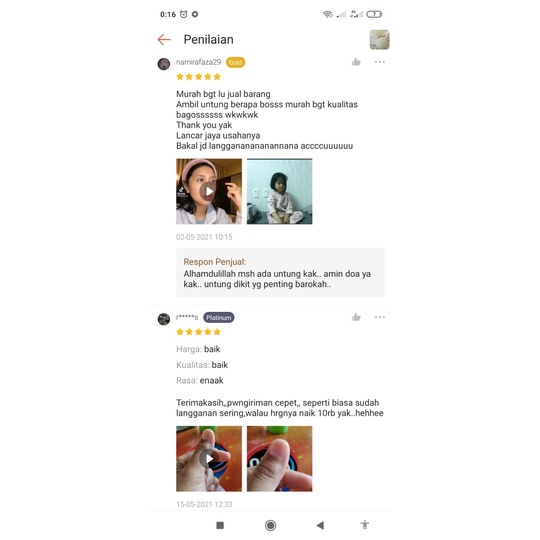Tap the Android home circle button
This screenshot has width=540, height=540.
point(270,525)
